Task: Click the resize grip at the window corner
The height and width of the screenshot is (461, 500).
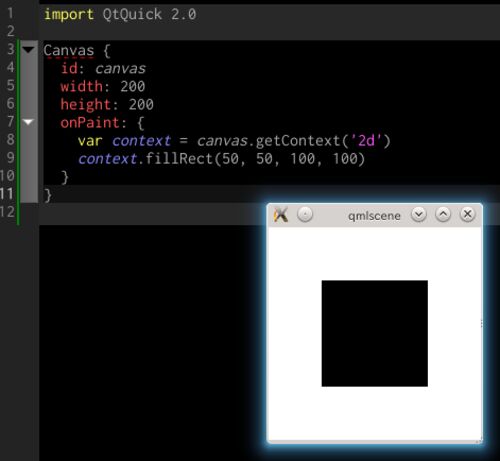Action: (479, 440)
